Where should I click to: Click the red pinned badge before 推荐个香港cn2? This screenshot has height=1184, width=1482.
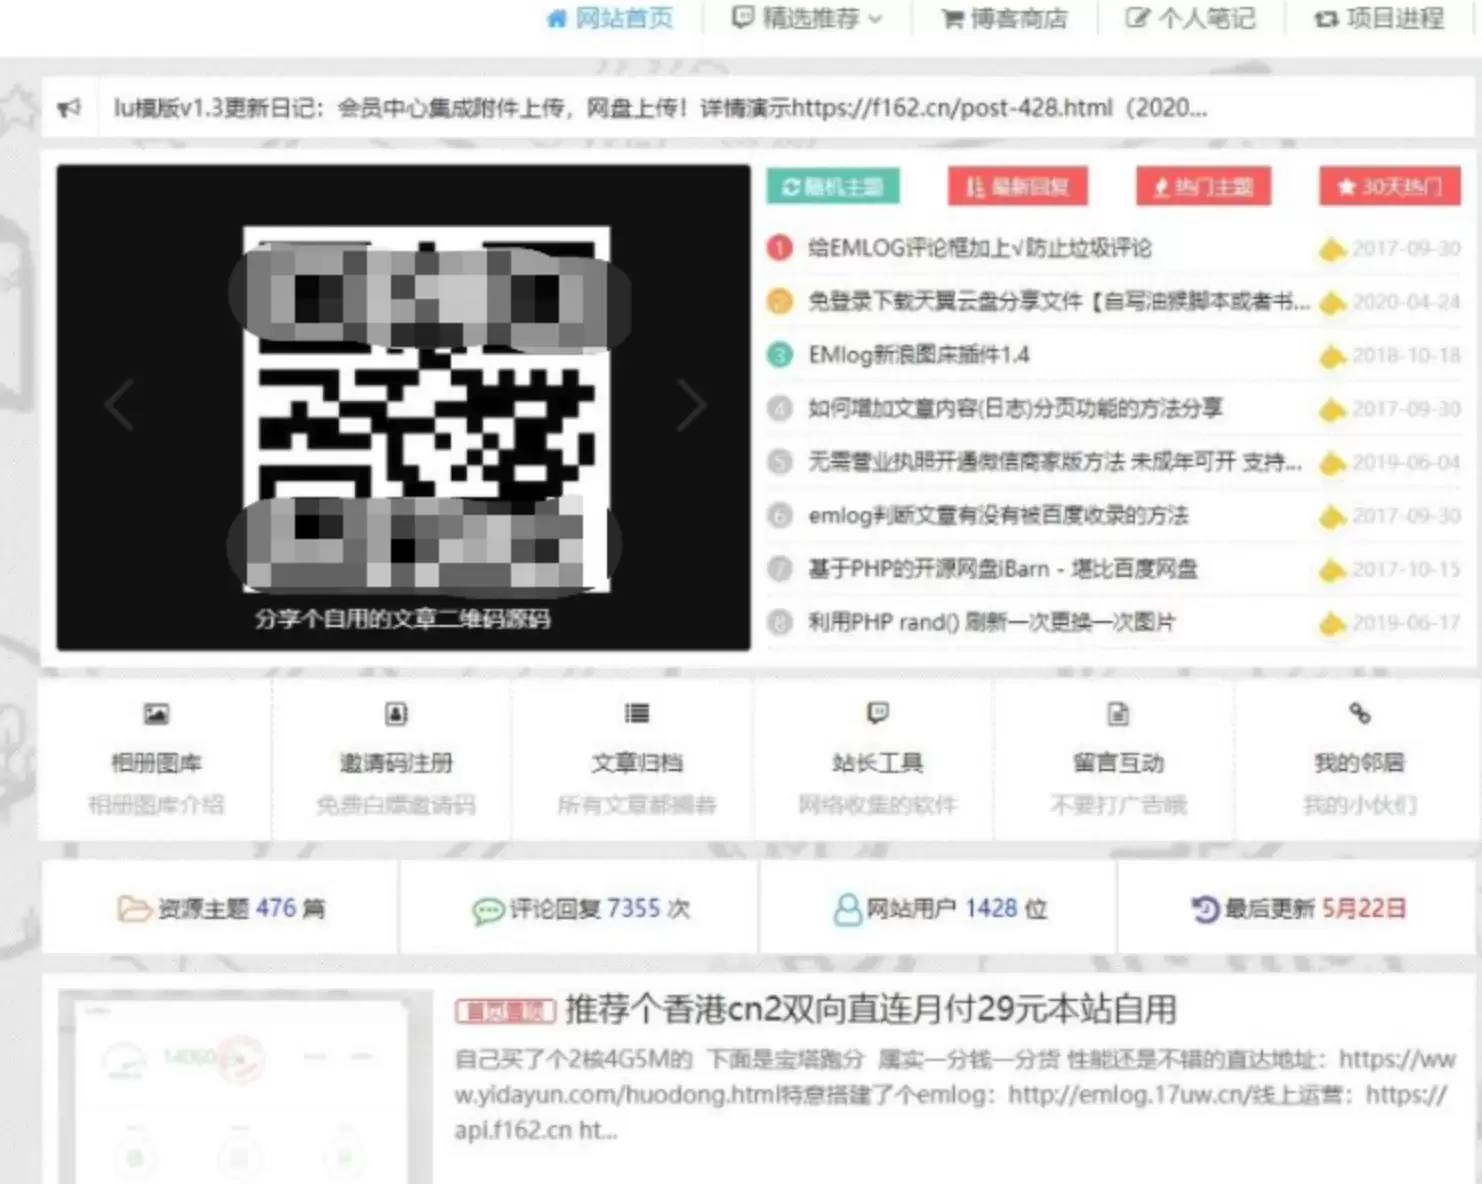click(x=505, y=1011)
